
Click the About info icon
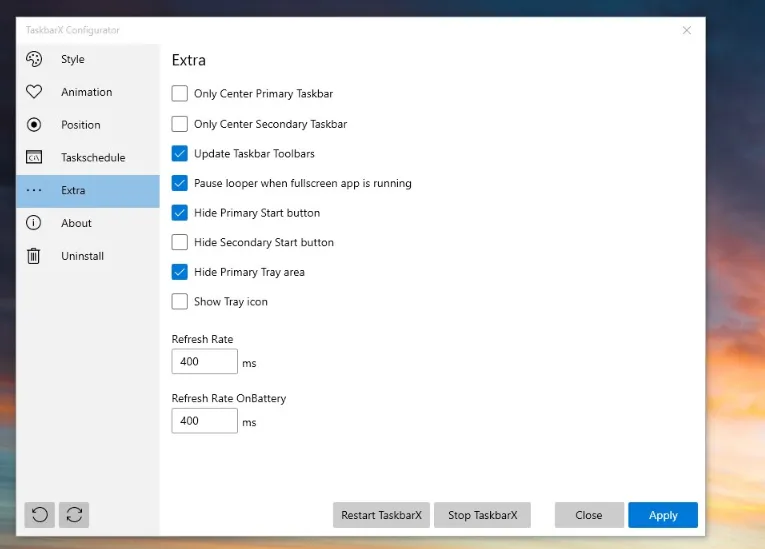click(34, 223)
